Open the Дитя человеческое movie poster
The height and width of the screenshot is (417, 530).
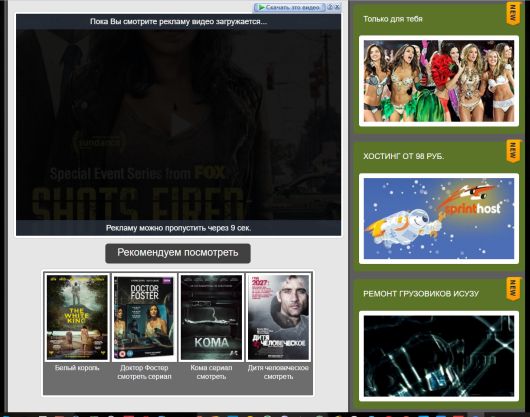pyautogui.click(x=279, y=317)
